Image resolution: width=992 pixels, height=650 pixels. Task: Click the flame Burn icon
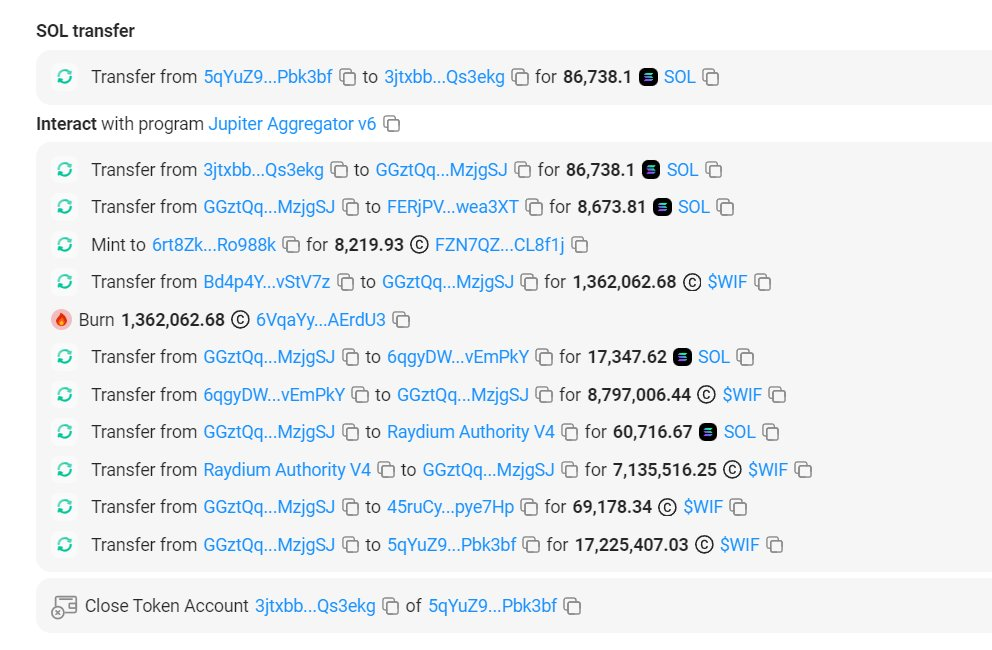[x=61, y=320]
